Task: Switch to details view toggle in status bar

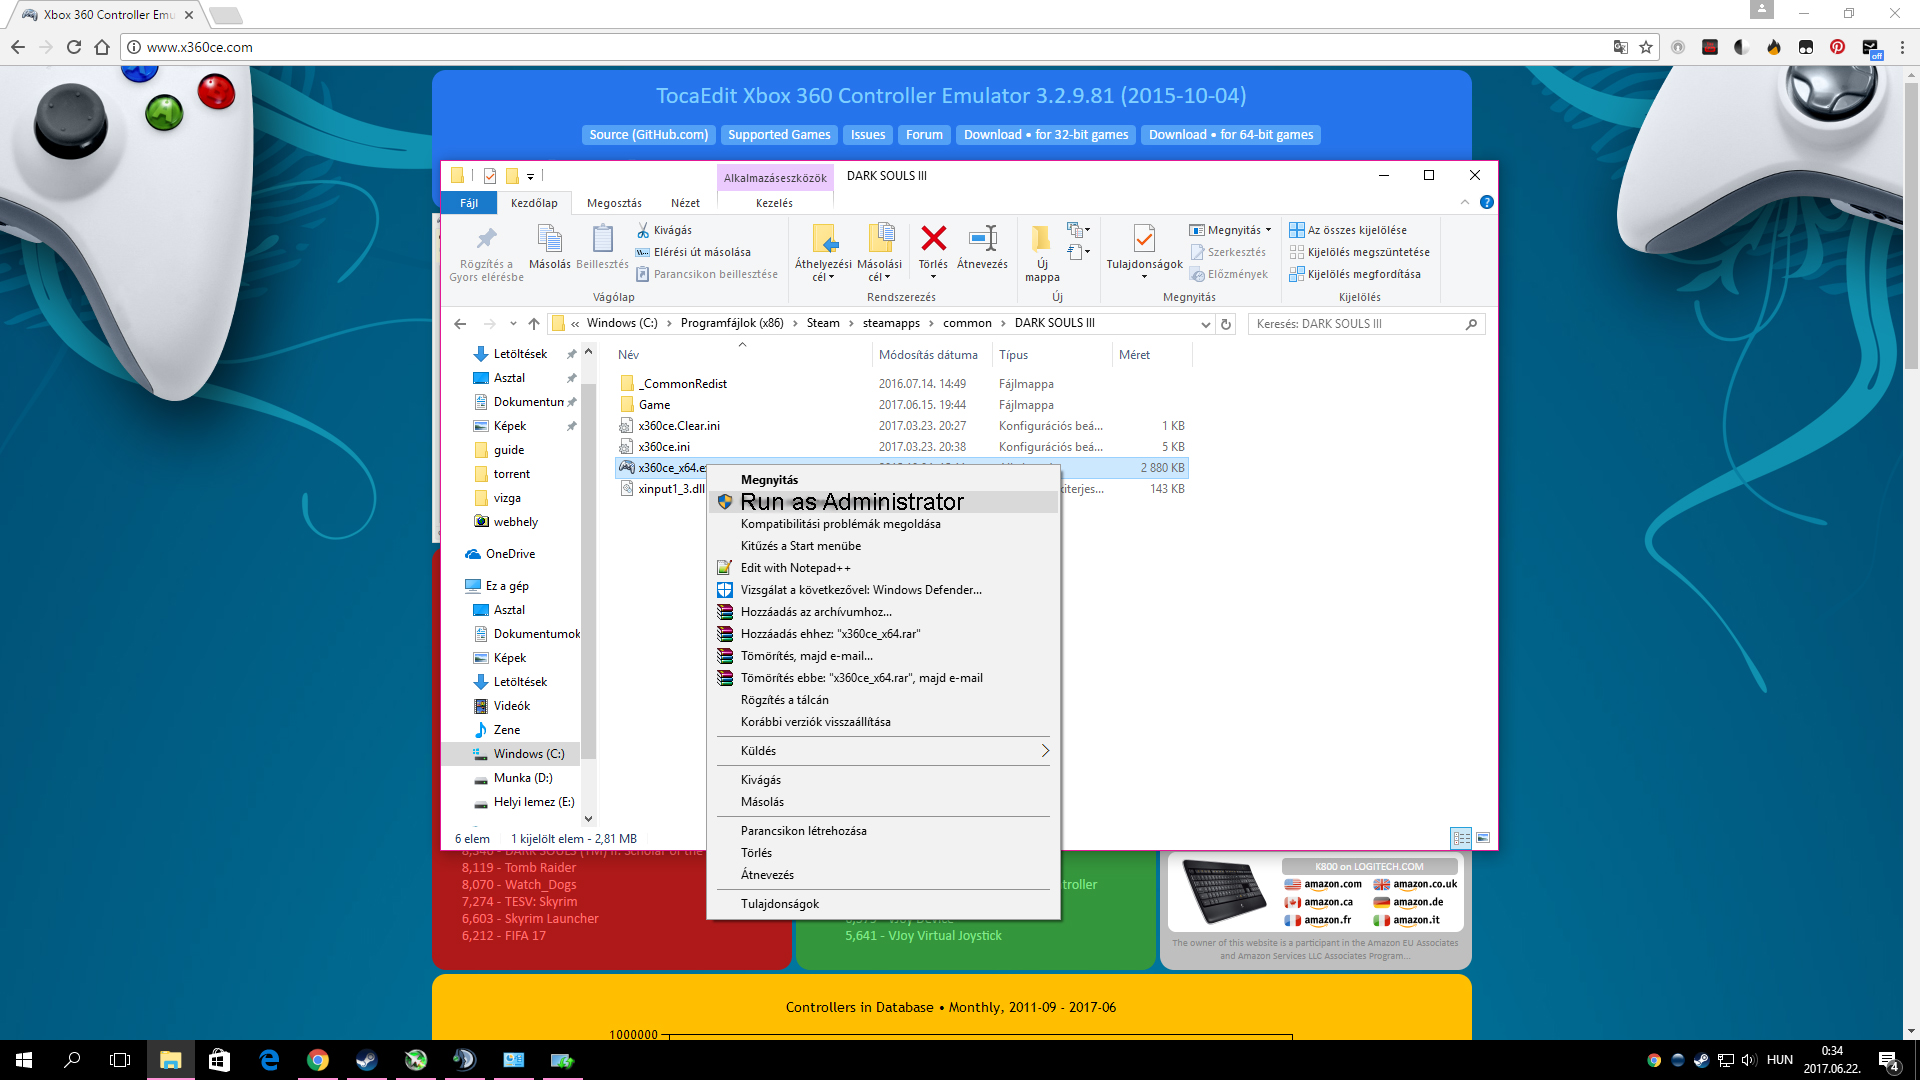Action: coord(1461,838)
